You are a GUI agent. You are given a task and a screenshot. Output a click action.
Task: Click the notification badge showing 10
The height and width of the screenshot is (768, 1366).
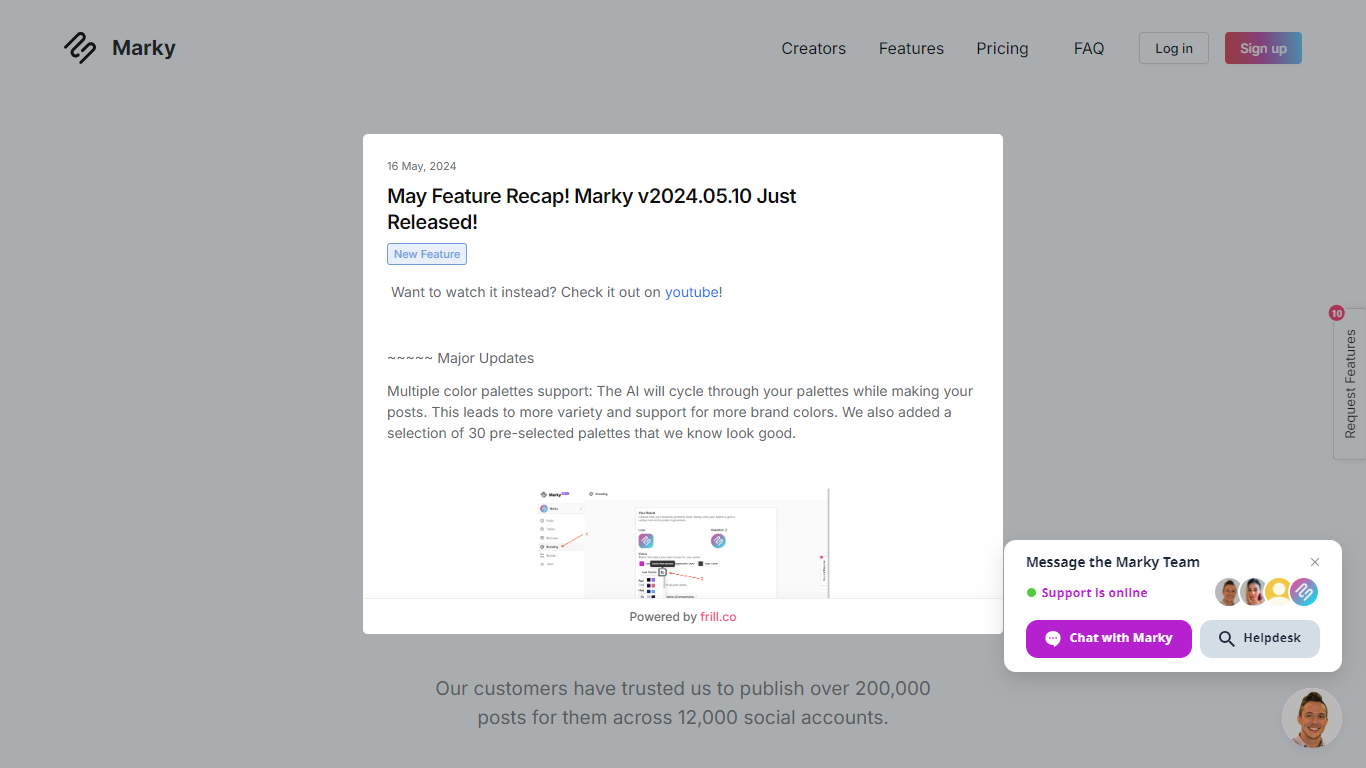[x=1337, y=313]
